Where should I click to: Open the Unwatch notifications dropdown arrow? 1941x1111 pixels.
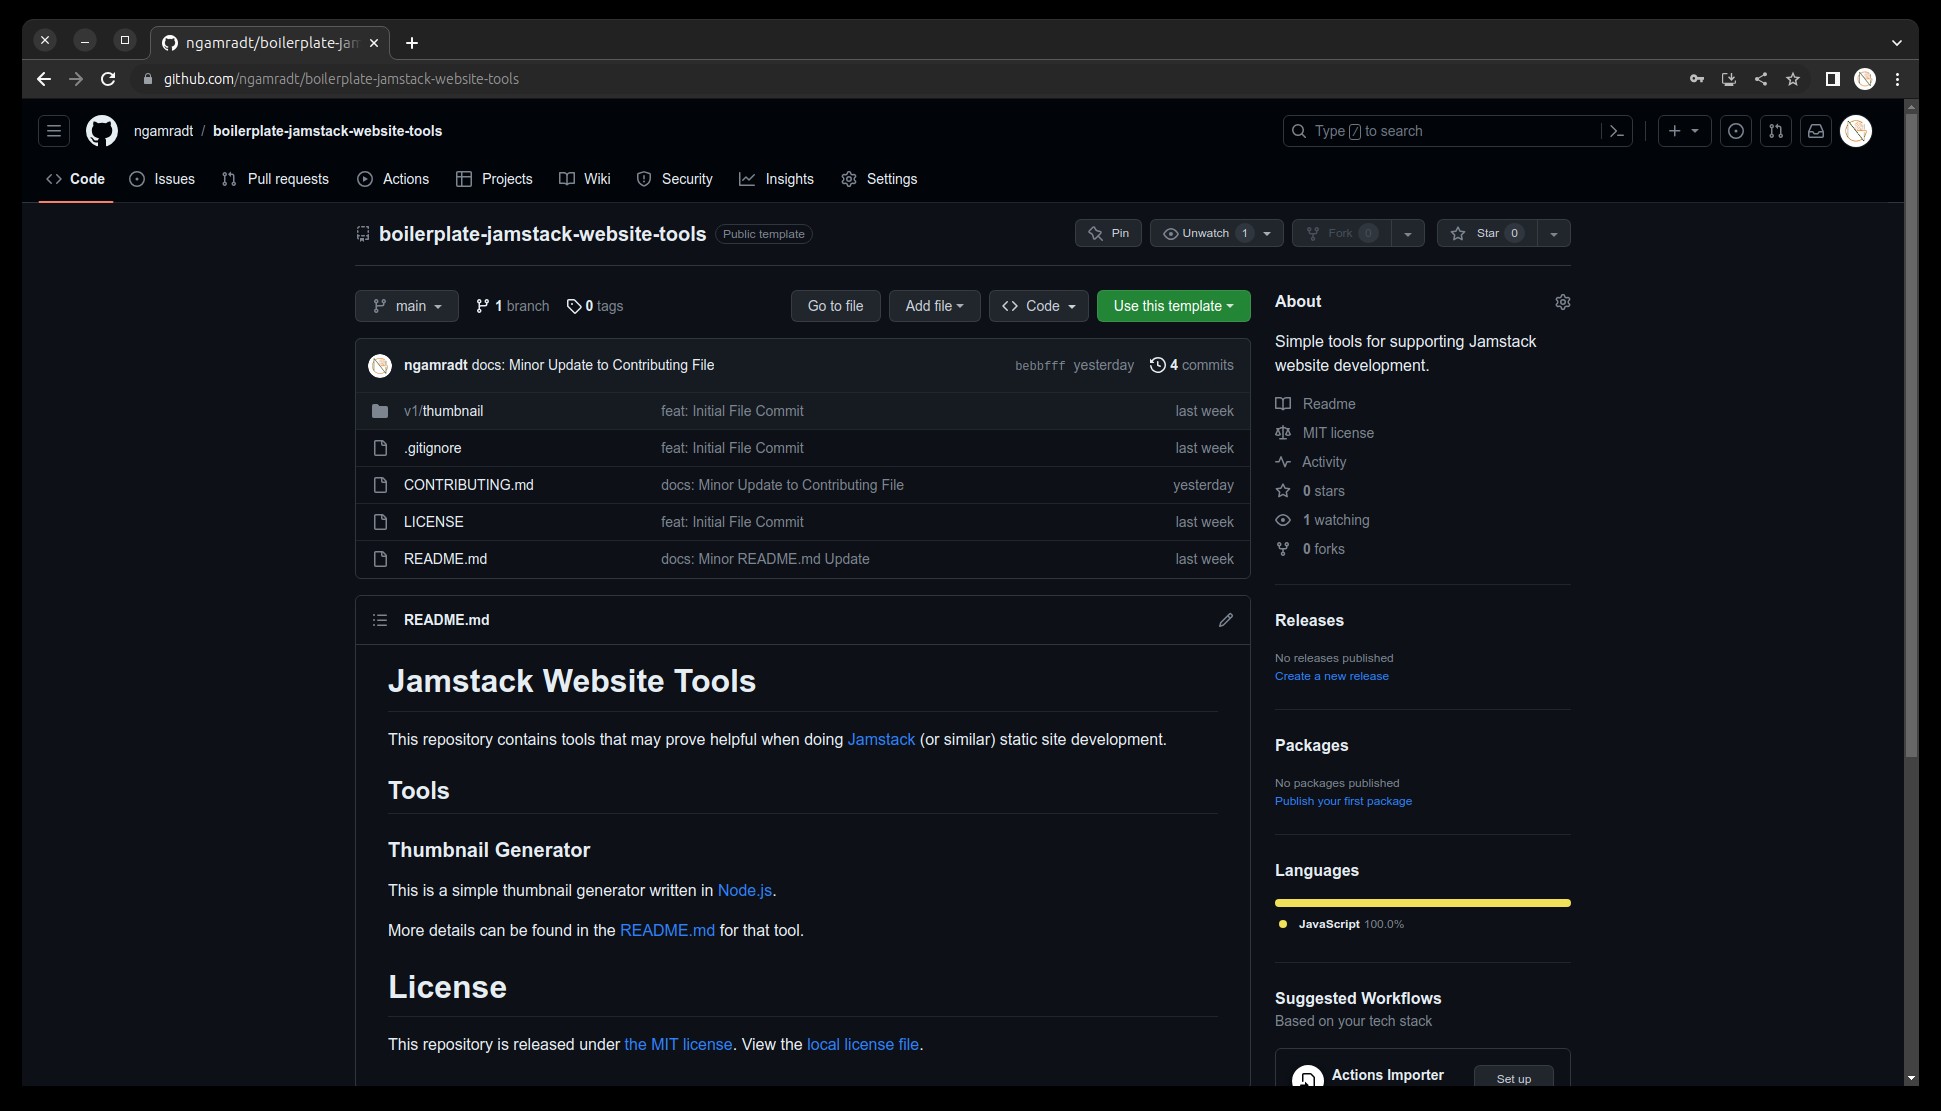(1268, 233)
